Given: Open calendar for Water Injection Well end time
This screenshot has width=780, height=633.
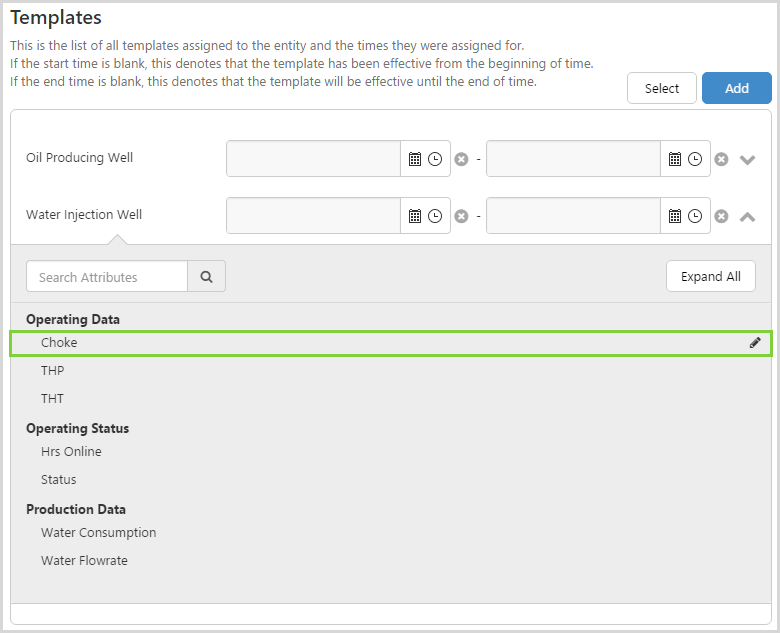Looking at the screenshot, I should 675,216.
